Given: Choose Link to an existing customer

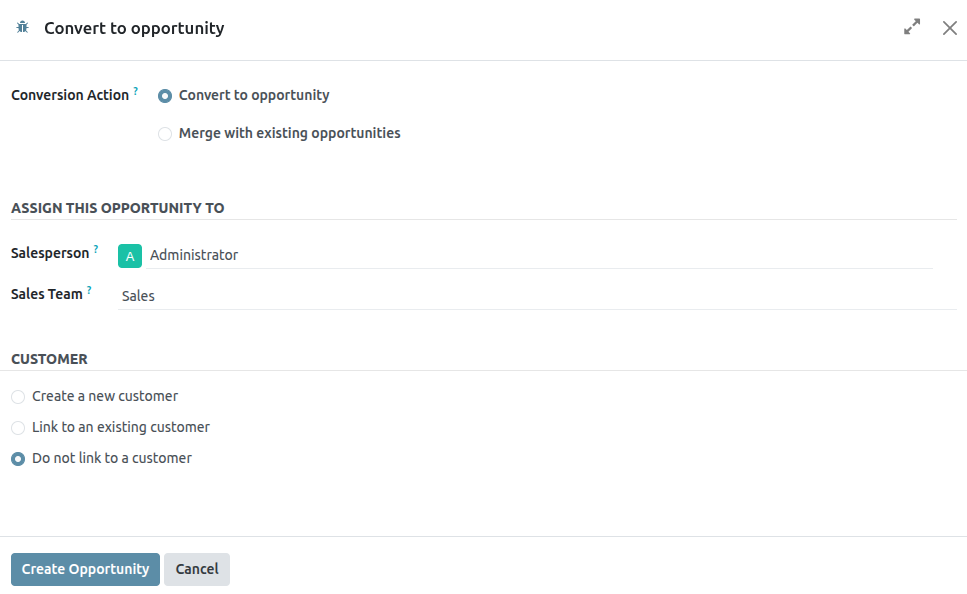Looking at the screenshot, I should coord(18,428).
